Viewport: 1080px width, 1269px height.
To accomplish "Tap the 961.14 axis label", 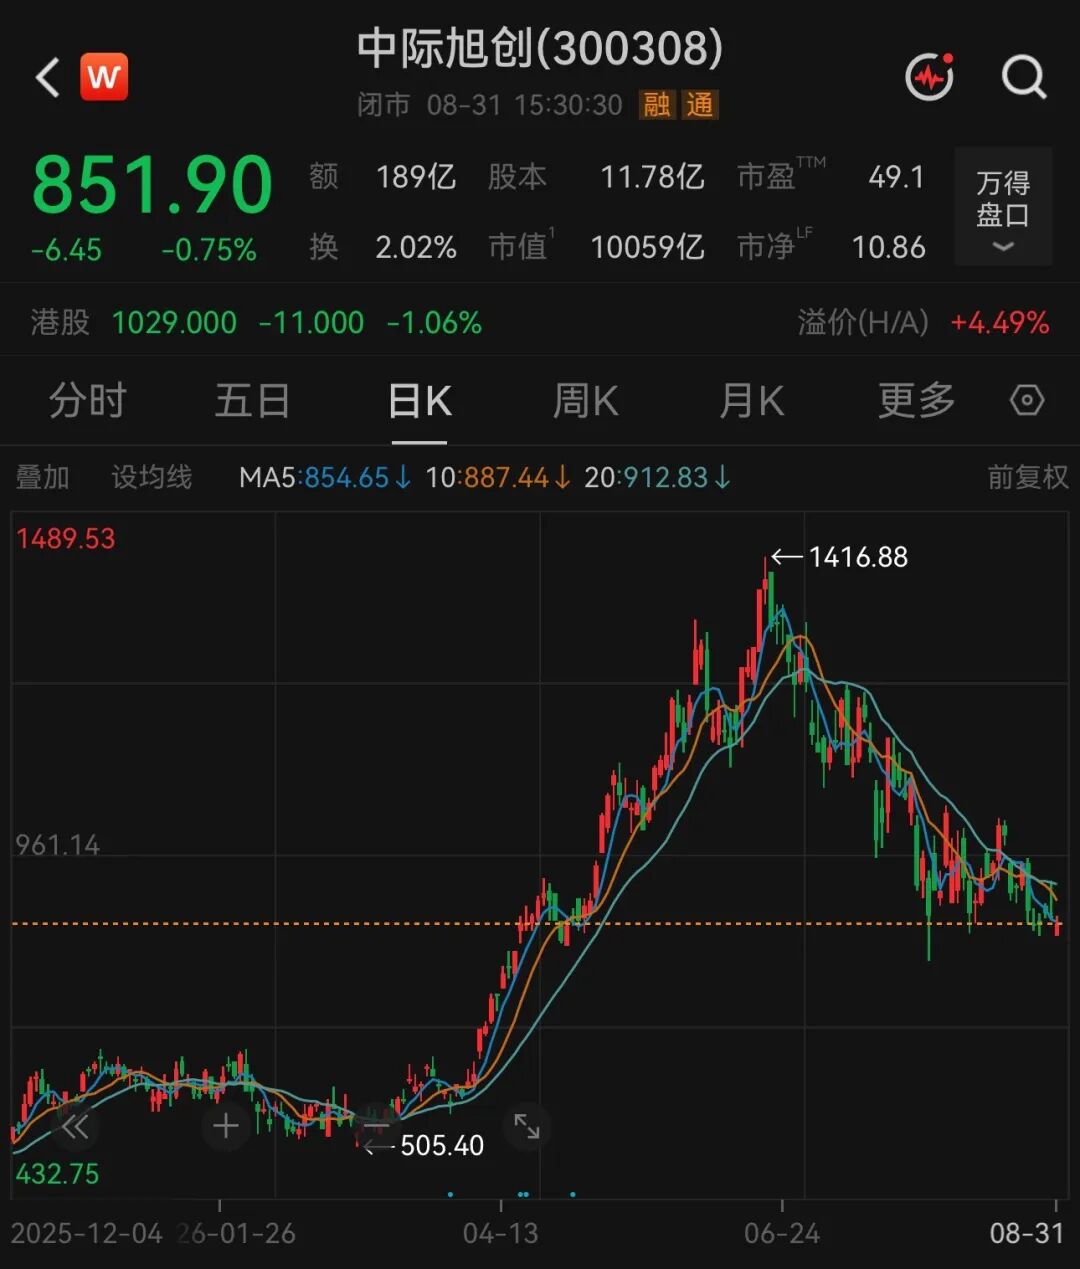I will (57, 845).
